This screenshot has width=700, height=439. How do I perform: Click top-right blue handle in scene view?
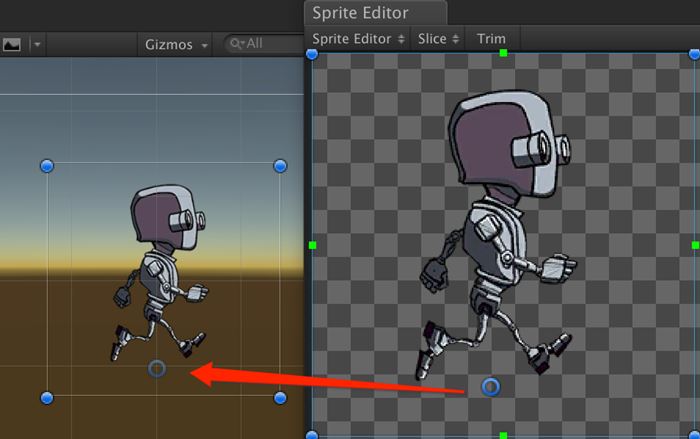point(280,165)
